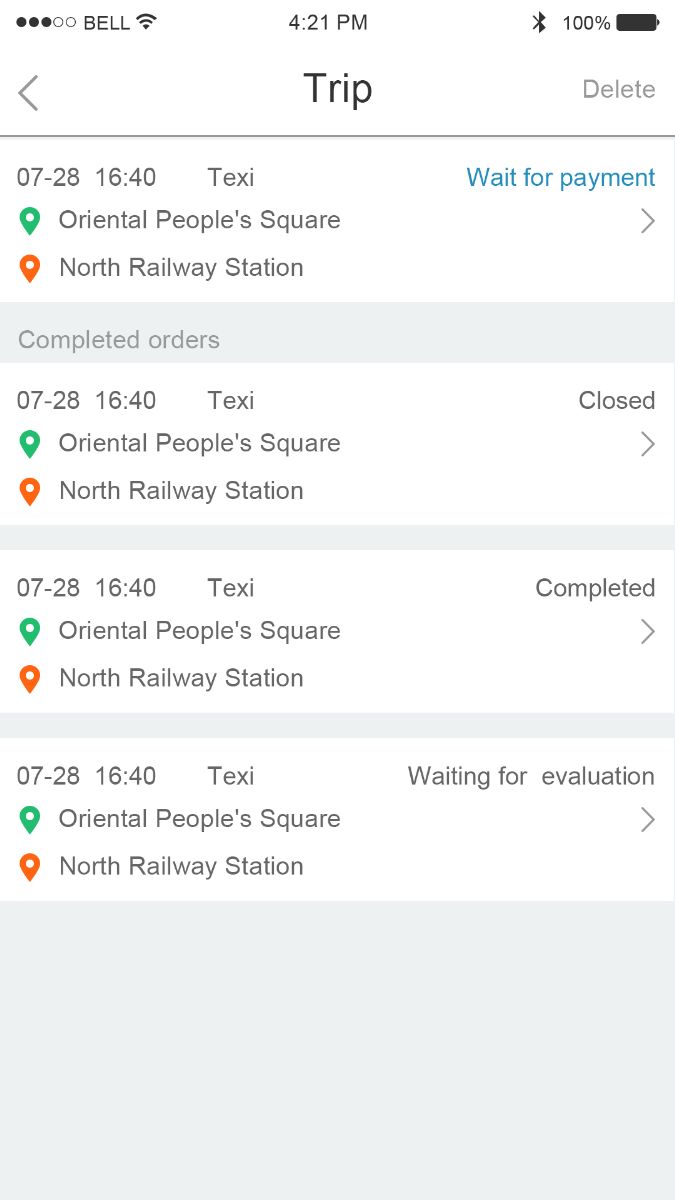675x1200 pixels.
Task: Tap green pickup pin in Wait for payment order
Action: click(30, 221)
